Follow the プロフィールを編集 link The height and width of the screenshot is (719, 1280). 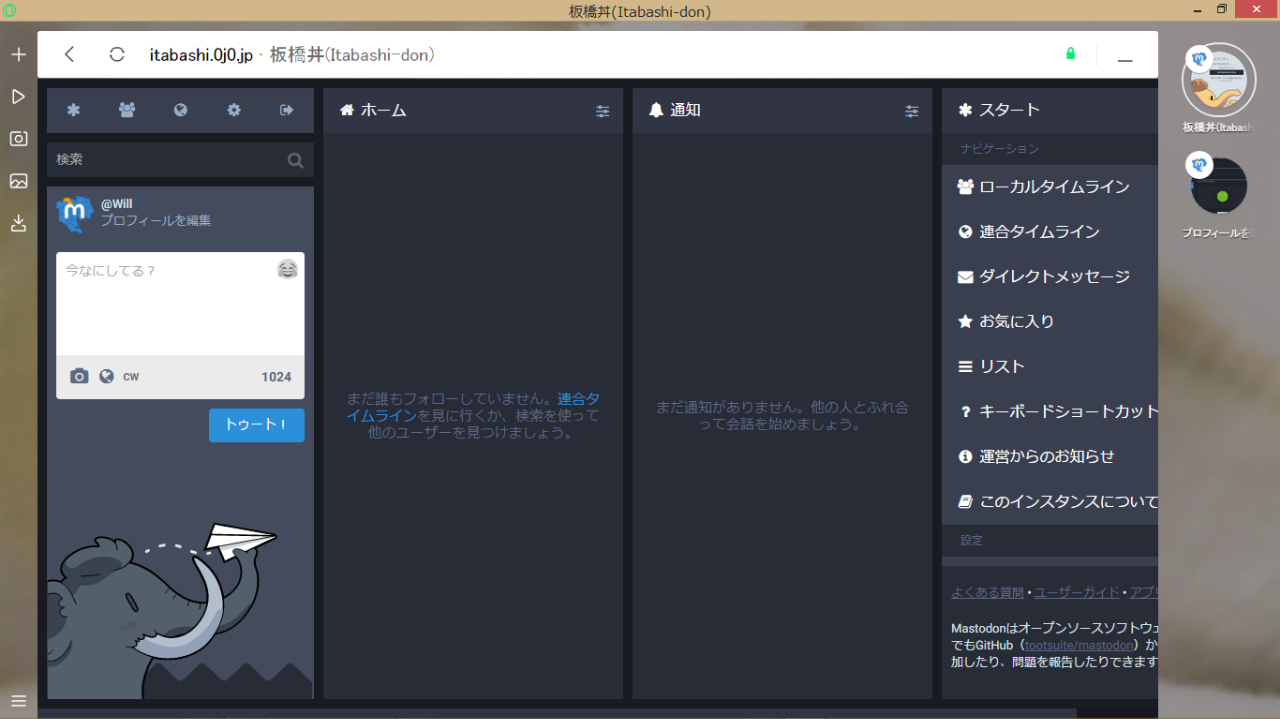155,221
